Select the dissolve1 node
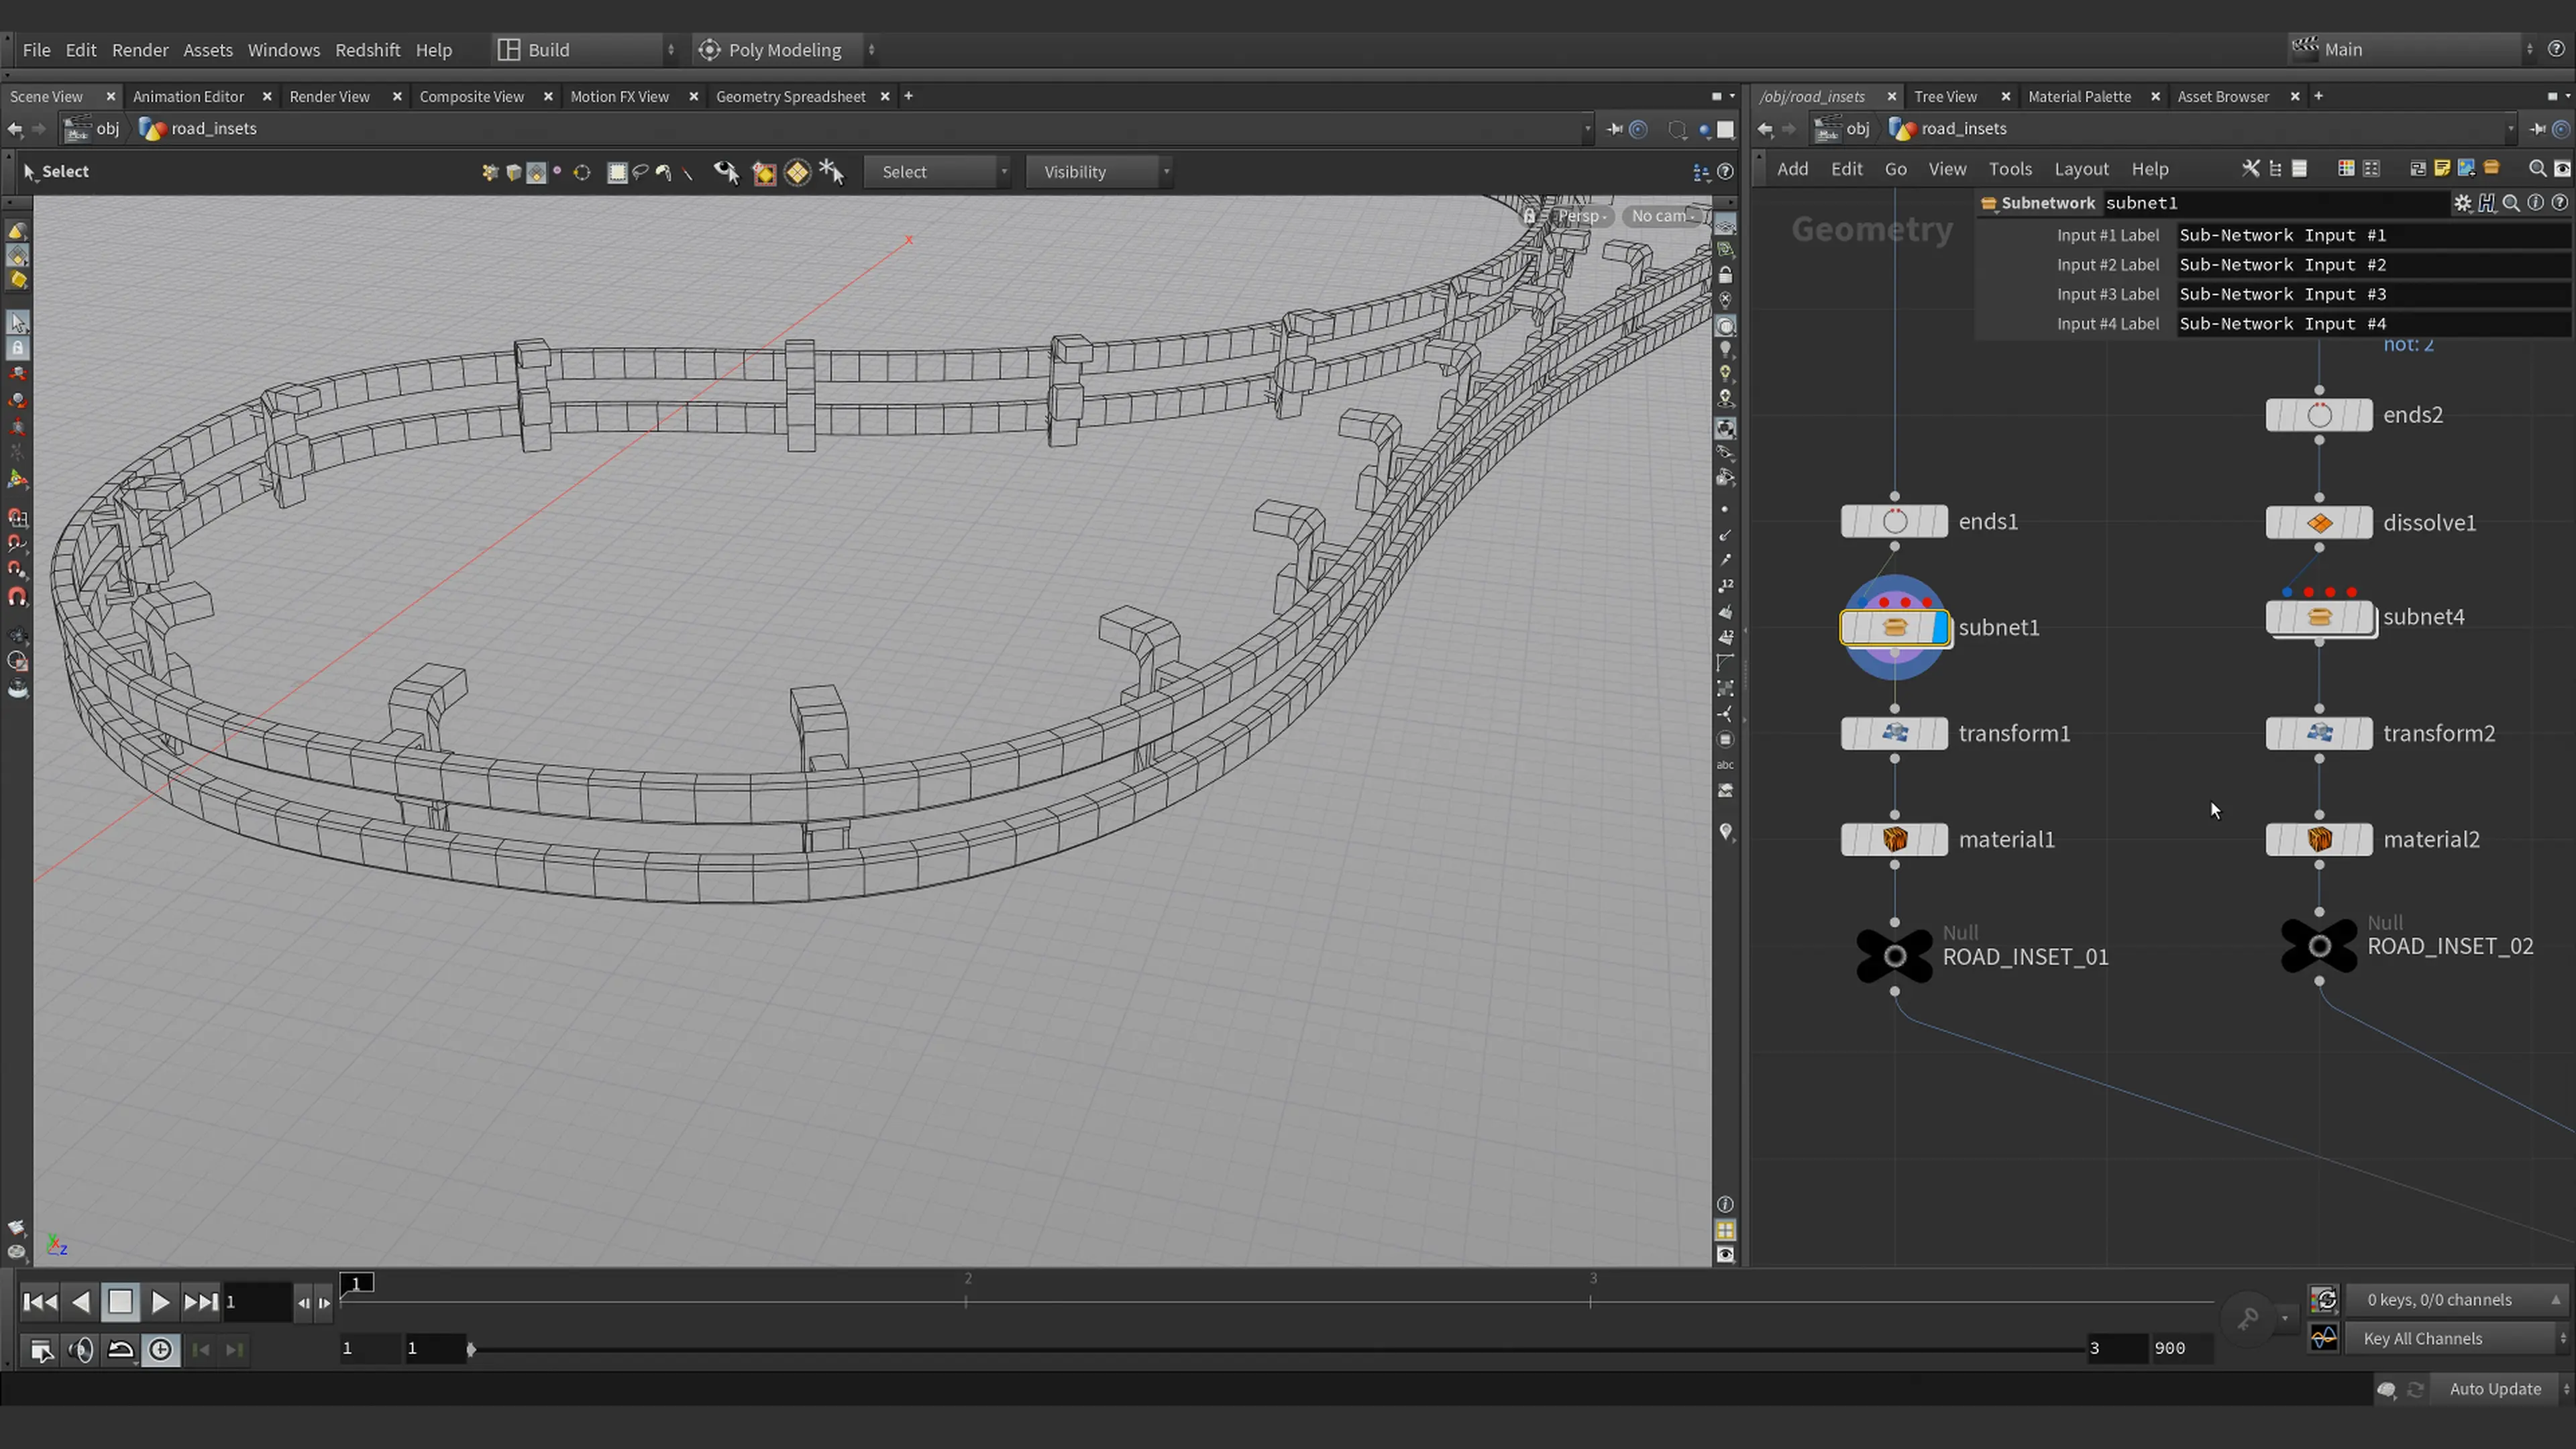2576x1449 pixels. click(2319, 523)
